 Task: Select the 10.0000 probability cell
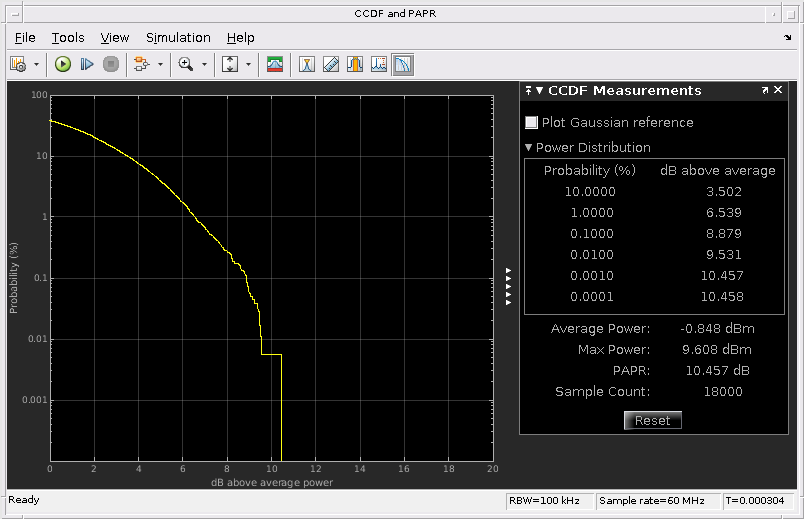[590, 192]
